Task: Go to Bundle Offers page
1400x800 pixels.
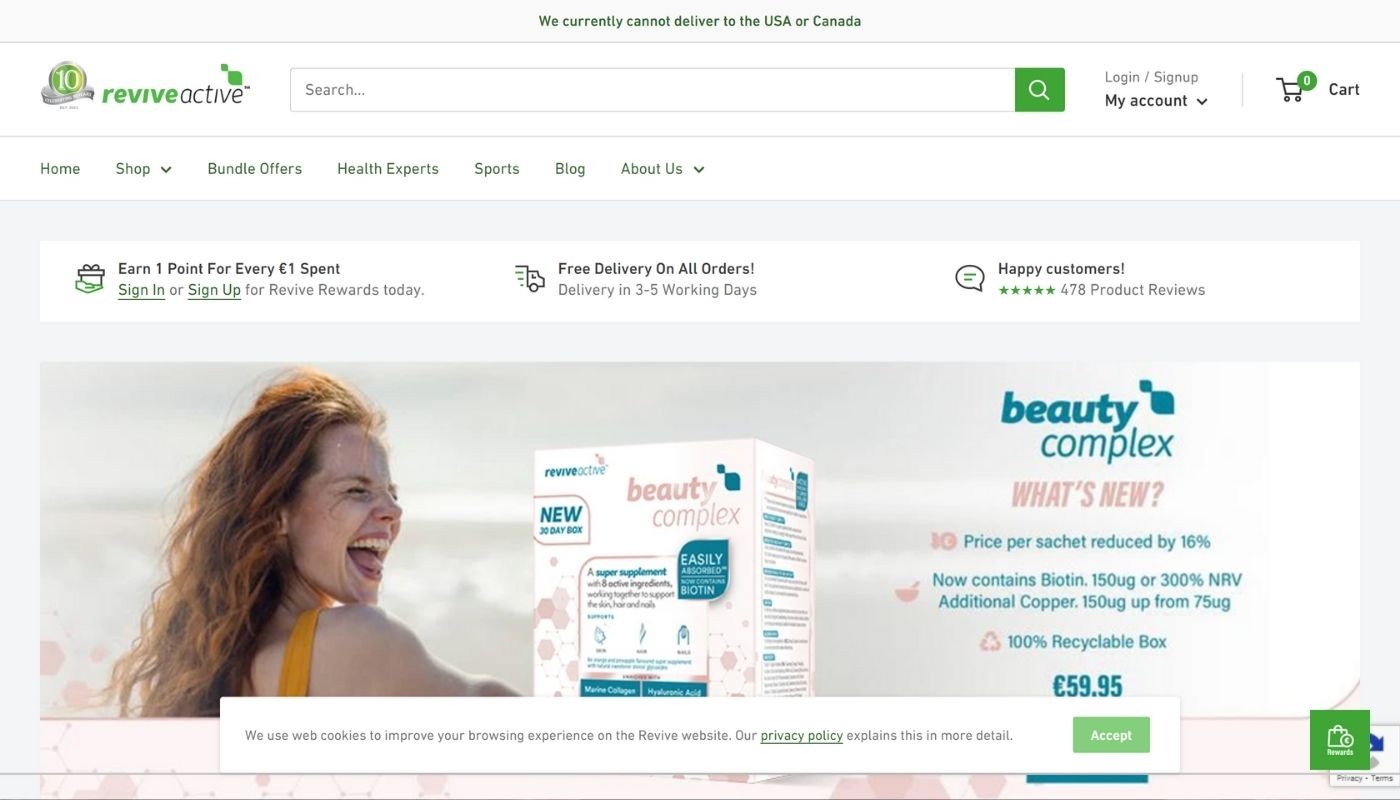Action: pos(255,169)
